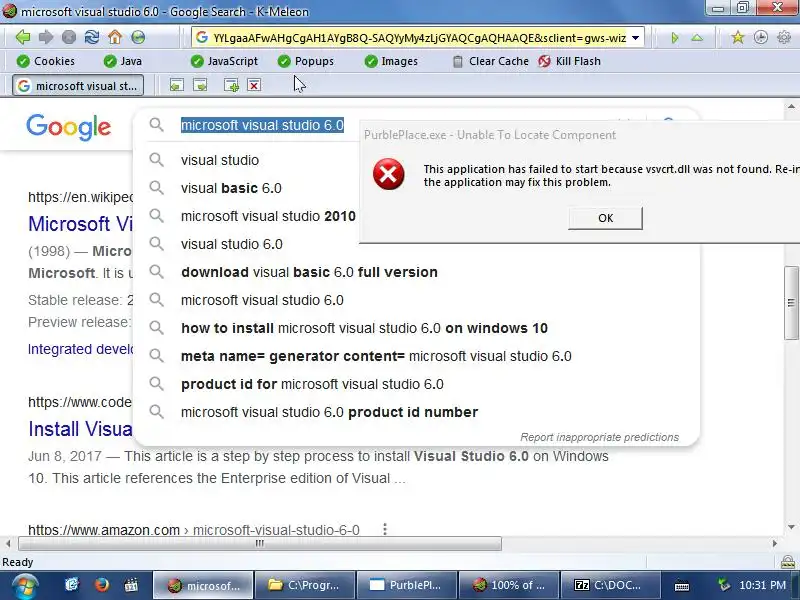
Task: Open the Home page icon
Action: 115,37
